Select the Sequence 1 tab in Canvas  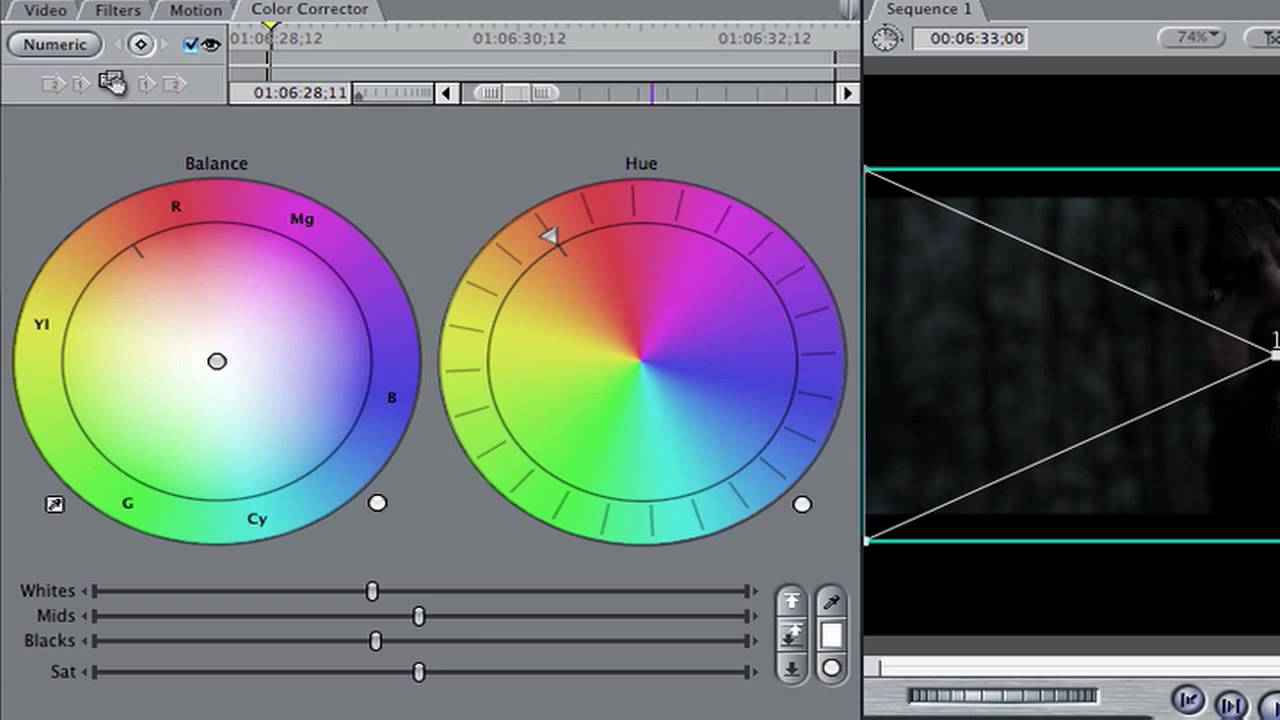(x=928, y=9)
